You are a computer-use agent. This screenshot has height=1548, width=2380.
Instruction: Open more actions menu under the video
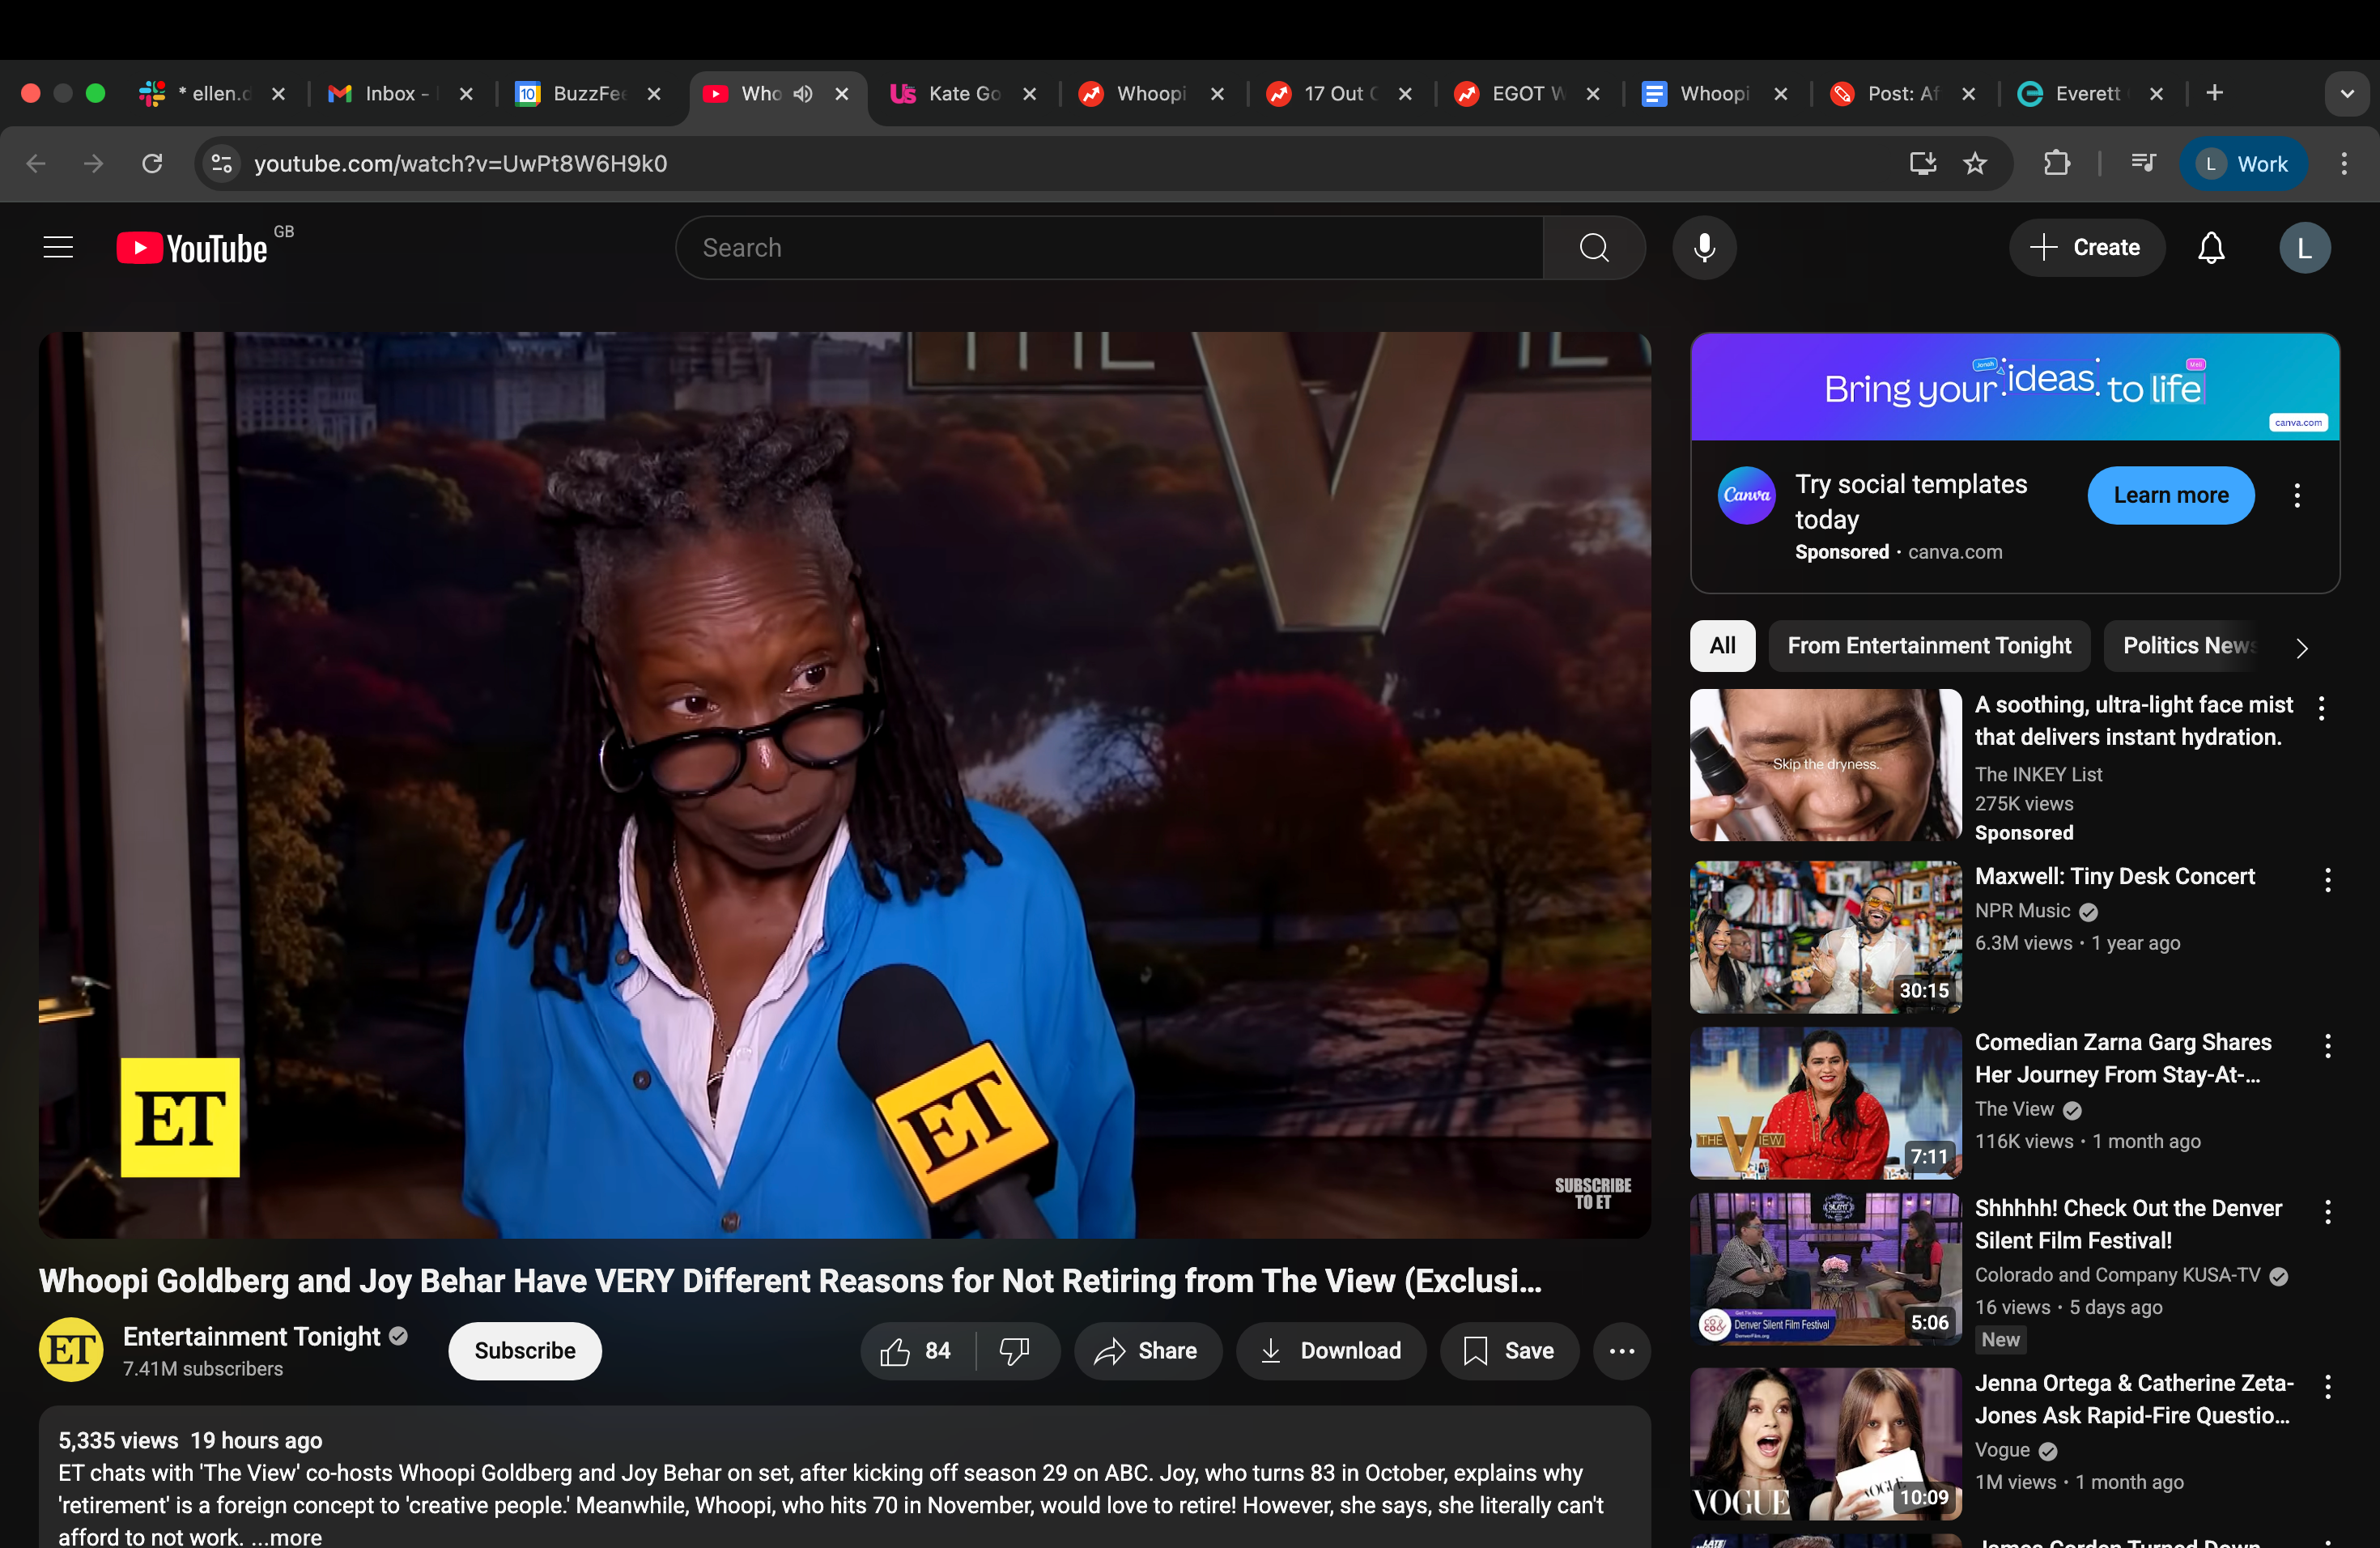pyautogui.click(x=1622, y=1351)
